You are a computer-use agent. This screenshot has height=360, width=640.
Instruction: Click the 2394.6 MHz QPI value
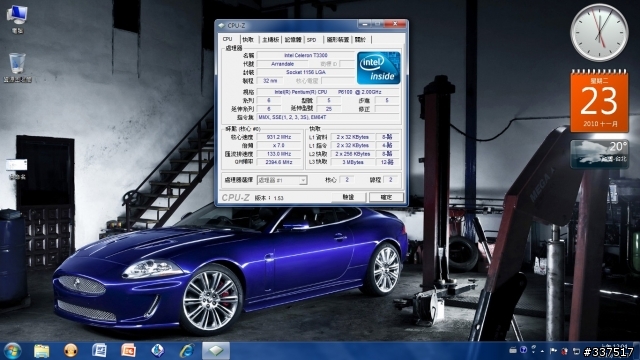coord(279,162)
